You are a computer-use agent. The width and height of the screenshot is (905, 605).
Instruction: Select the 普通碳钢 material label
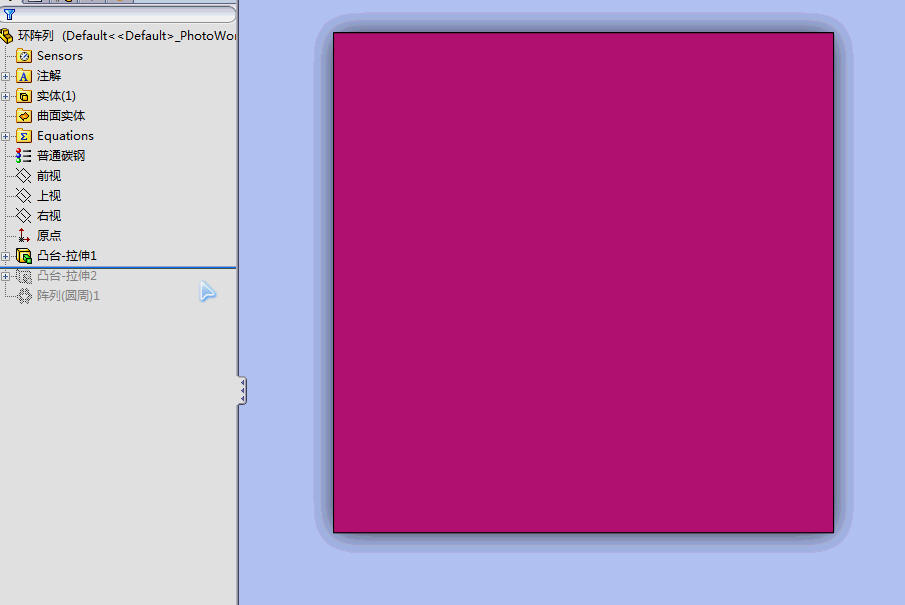pos(61,156)
